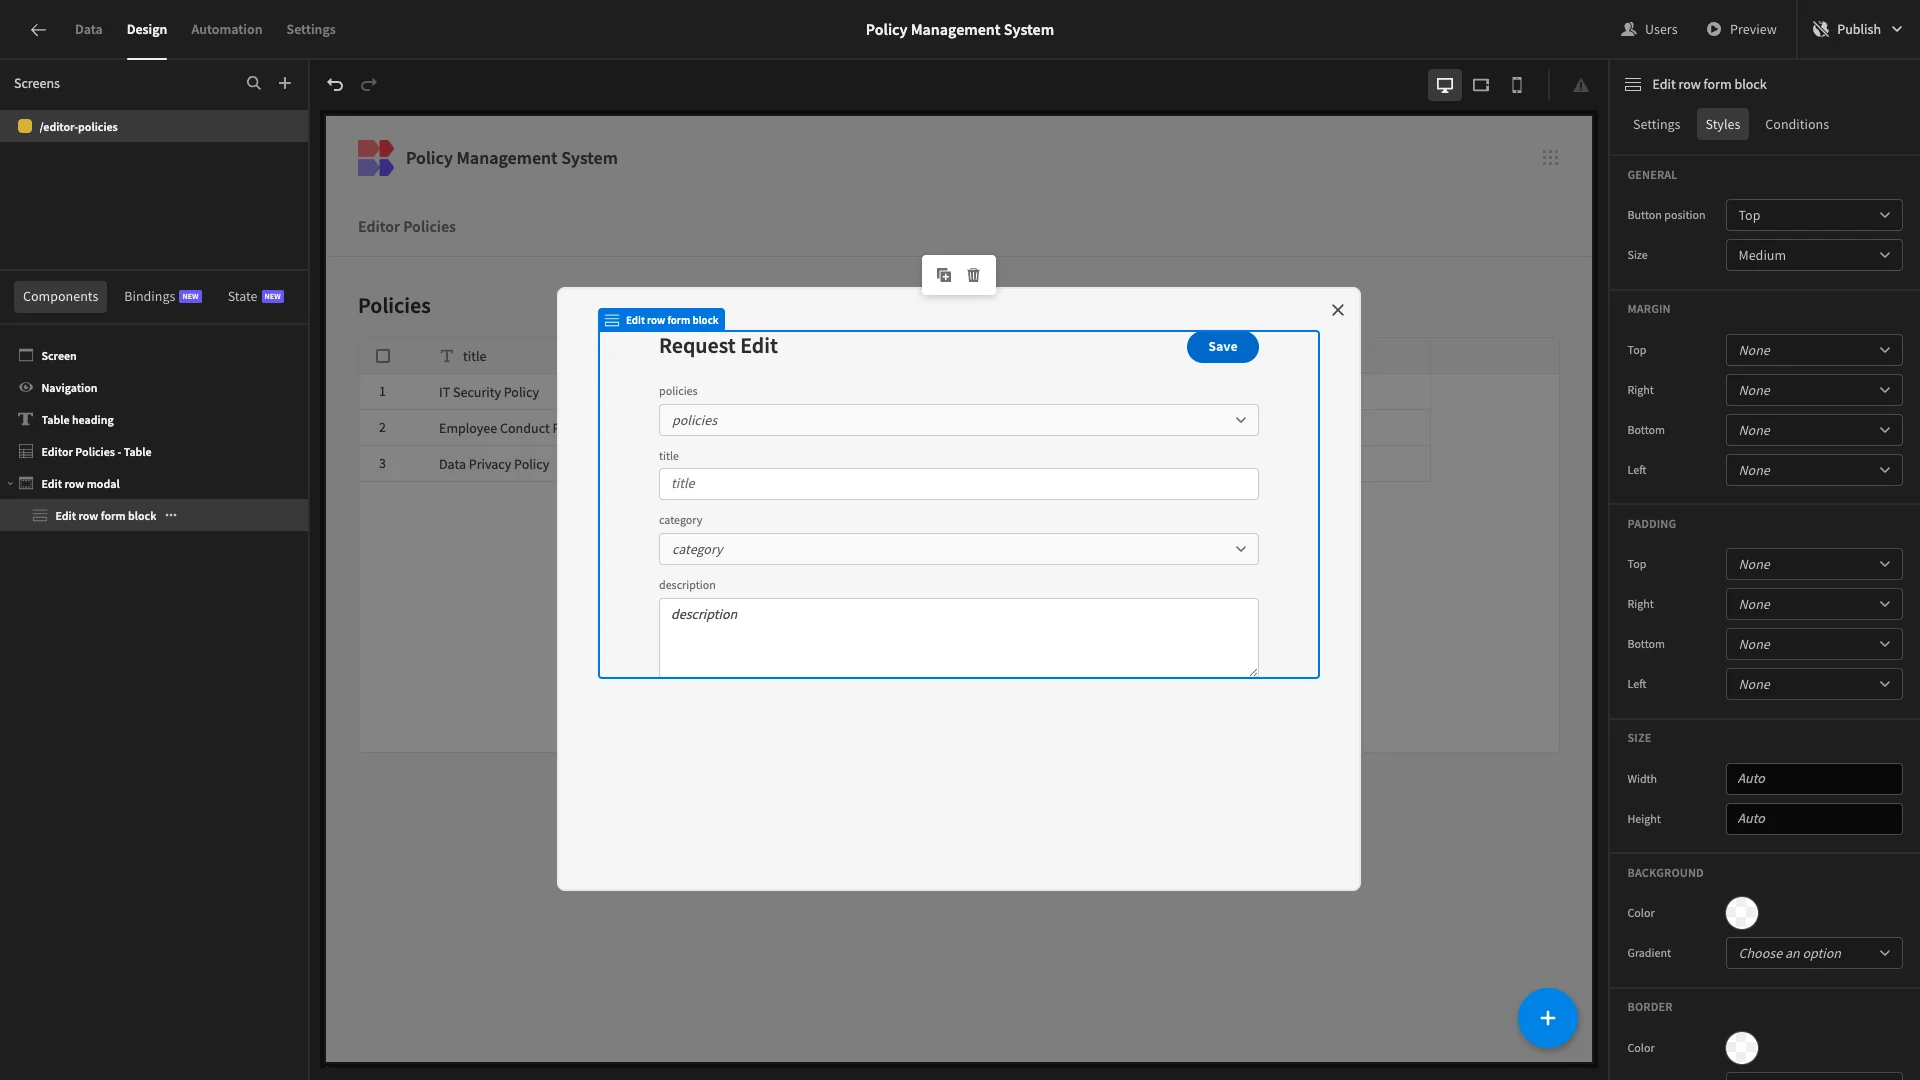
Task: Open the warnings triangle icon
Action: point(1581,85)
